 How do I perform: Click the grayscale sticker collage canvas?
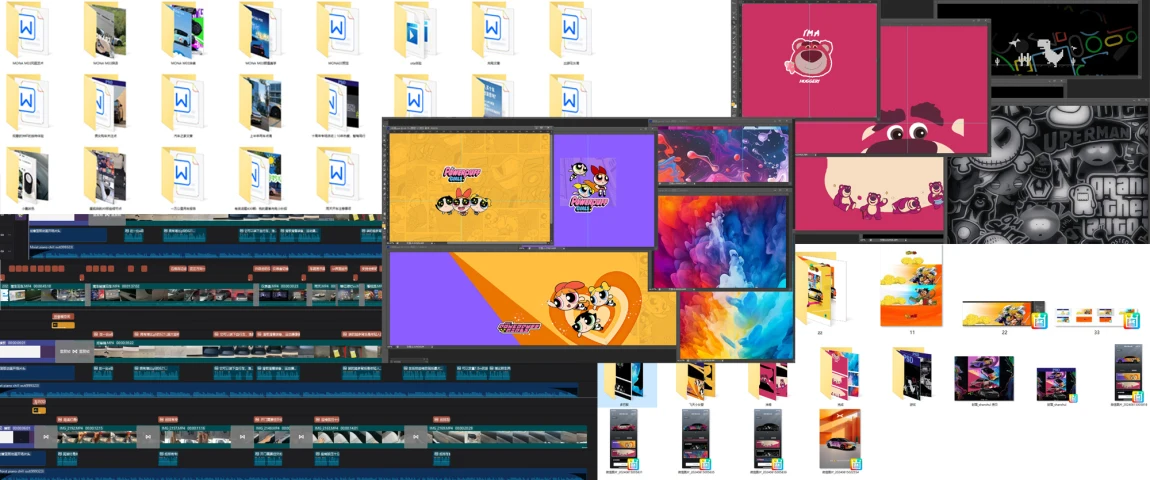[1049, 175]
